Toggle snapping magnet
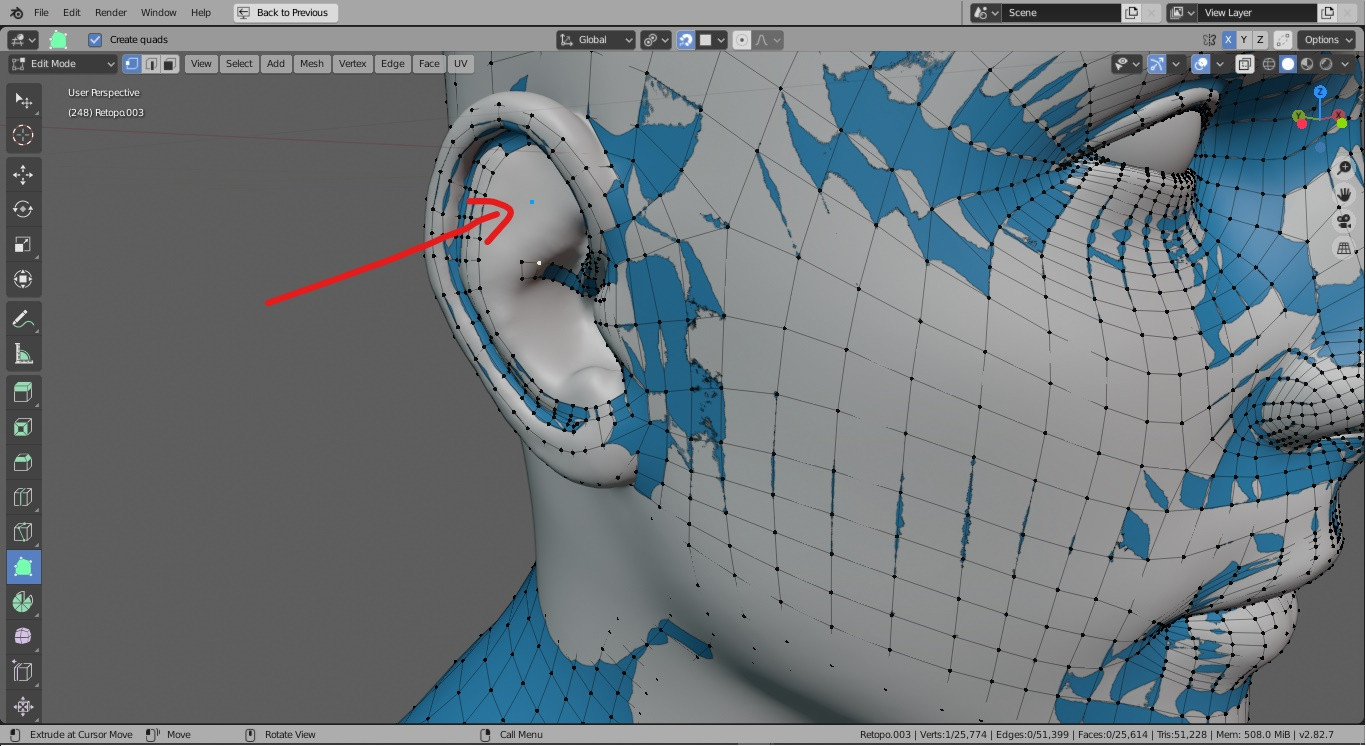 686,40
